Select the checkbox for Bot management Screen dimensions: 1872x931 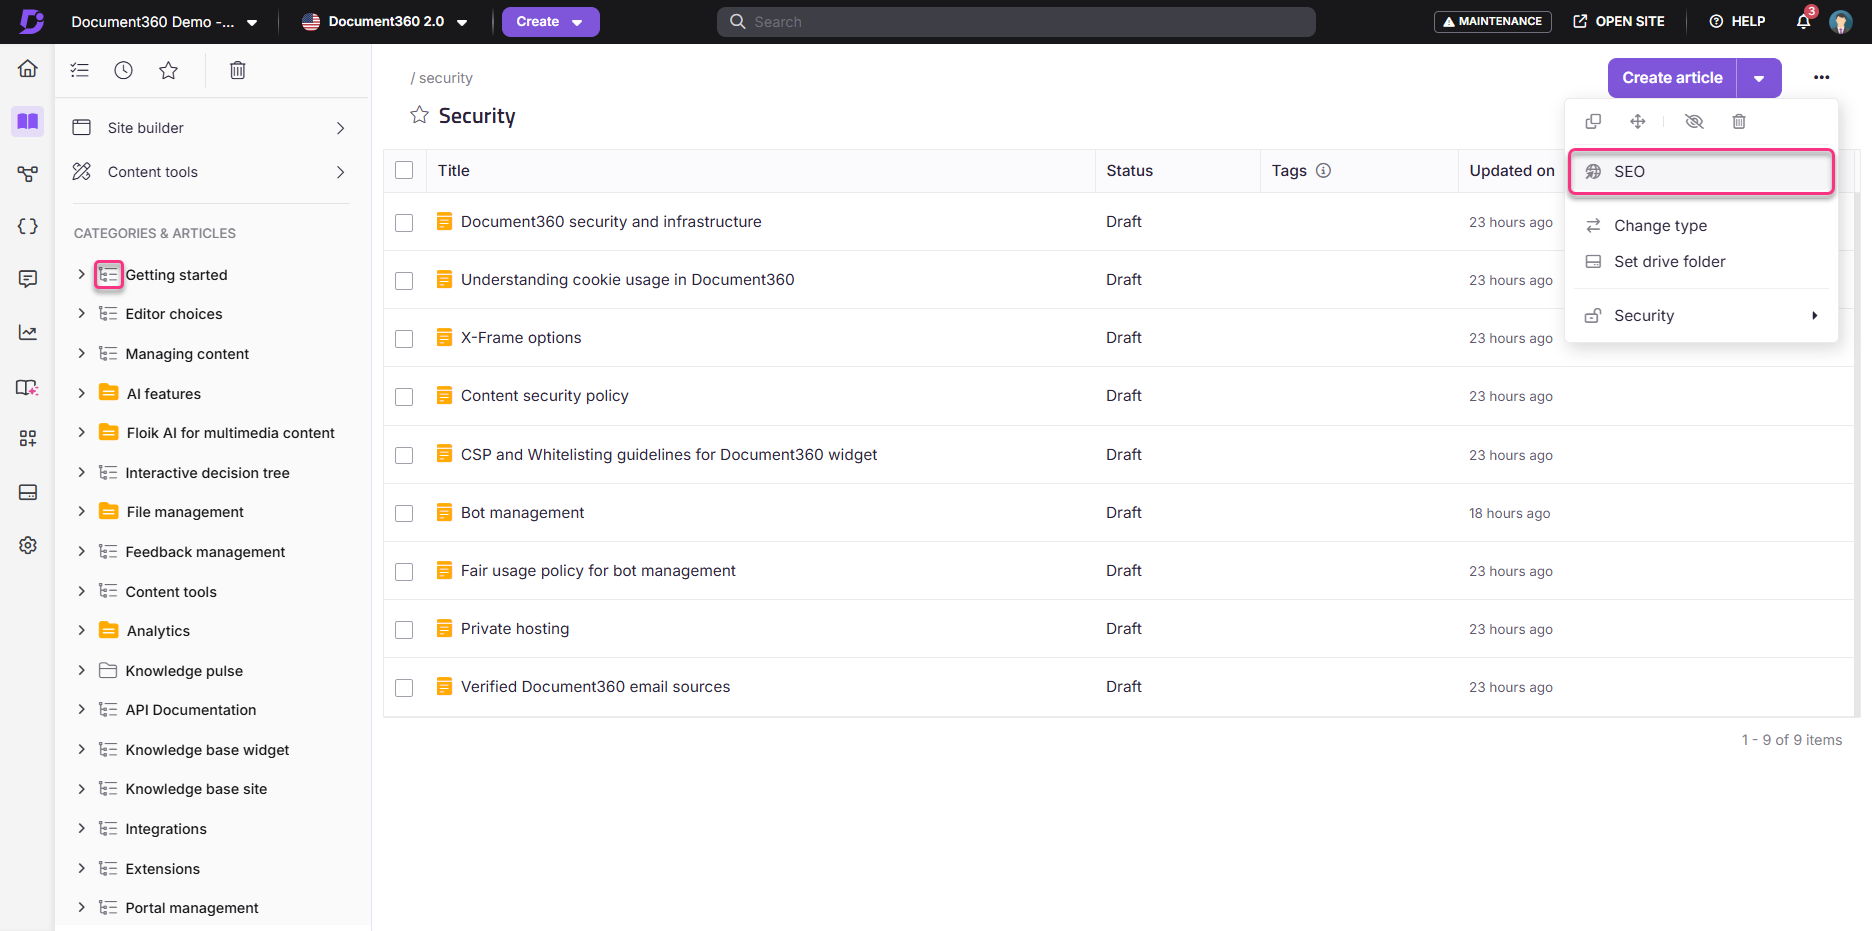404,513
